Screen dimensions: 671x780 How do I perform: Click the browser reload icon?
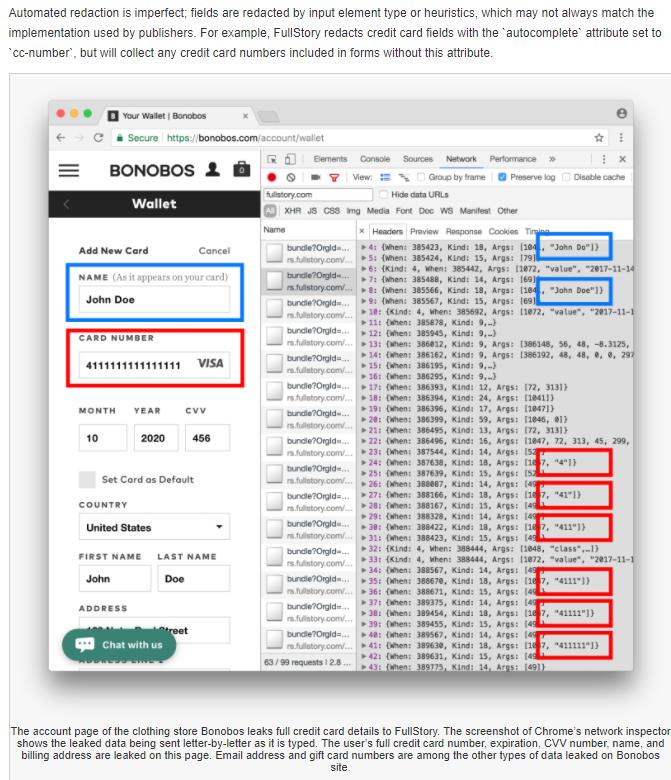point(98,138)
